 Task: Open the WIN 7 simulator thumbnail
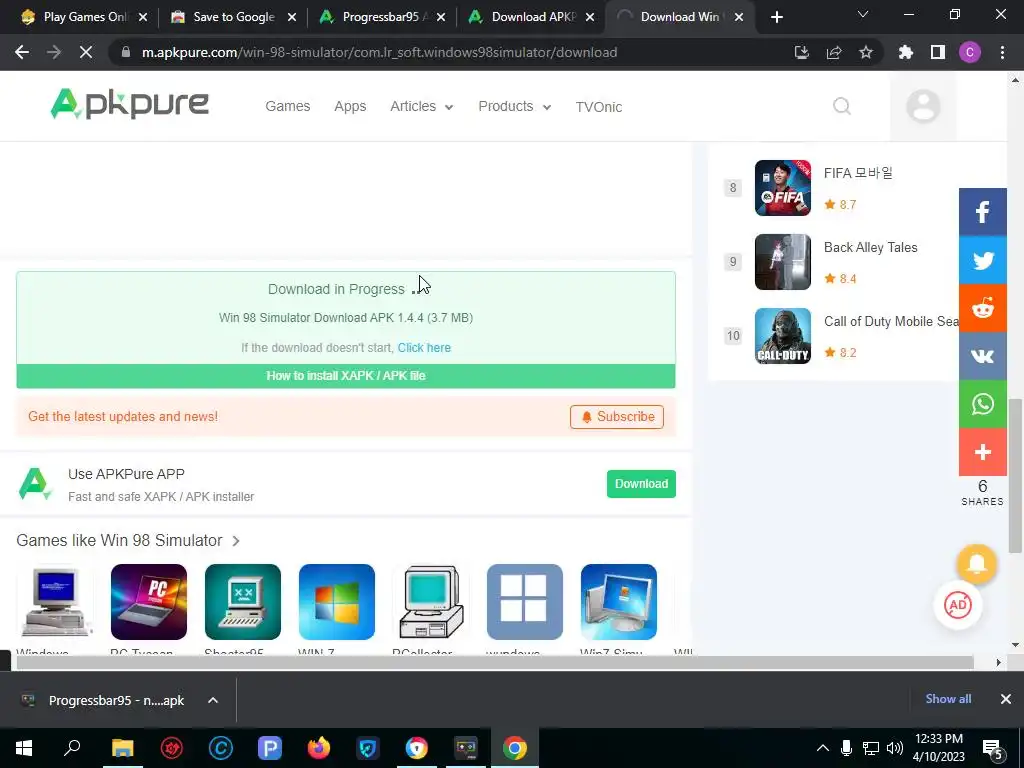coord(337,602)
